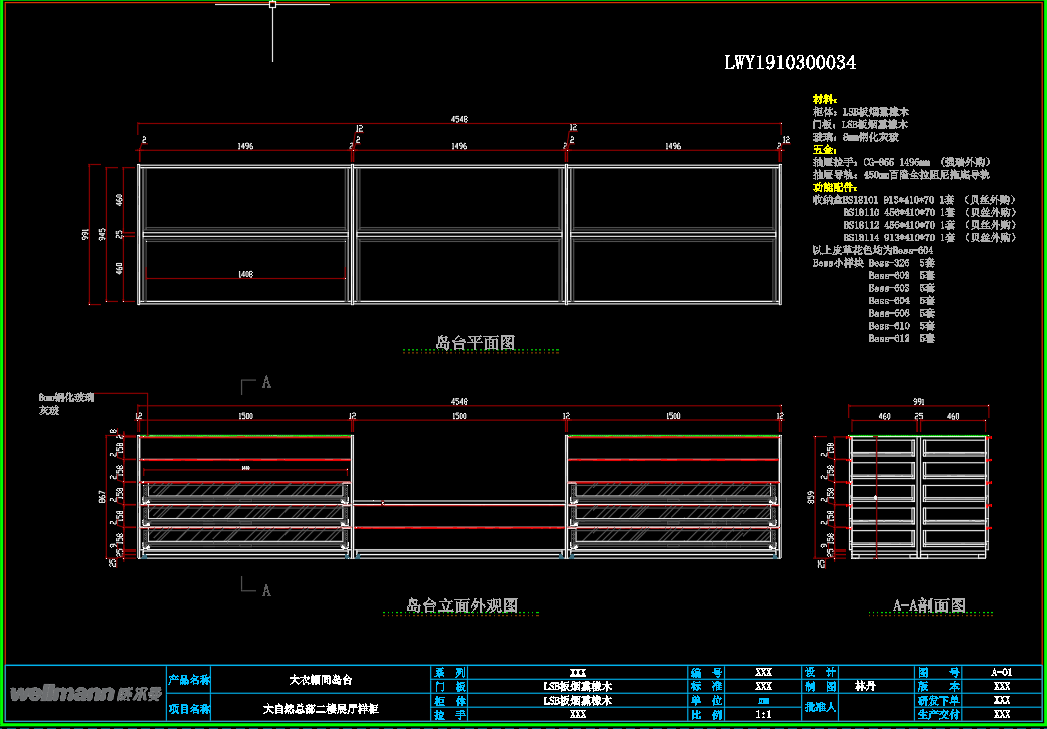Click the yellow 功能配件 heading in notes
The image size is (1047, 729).
tap(834, 187)
